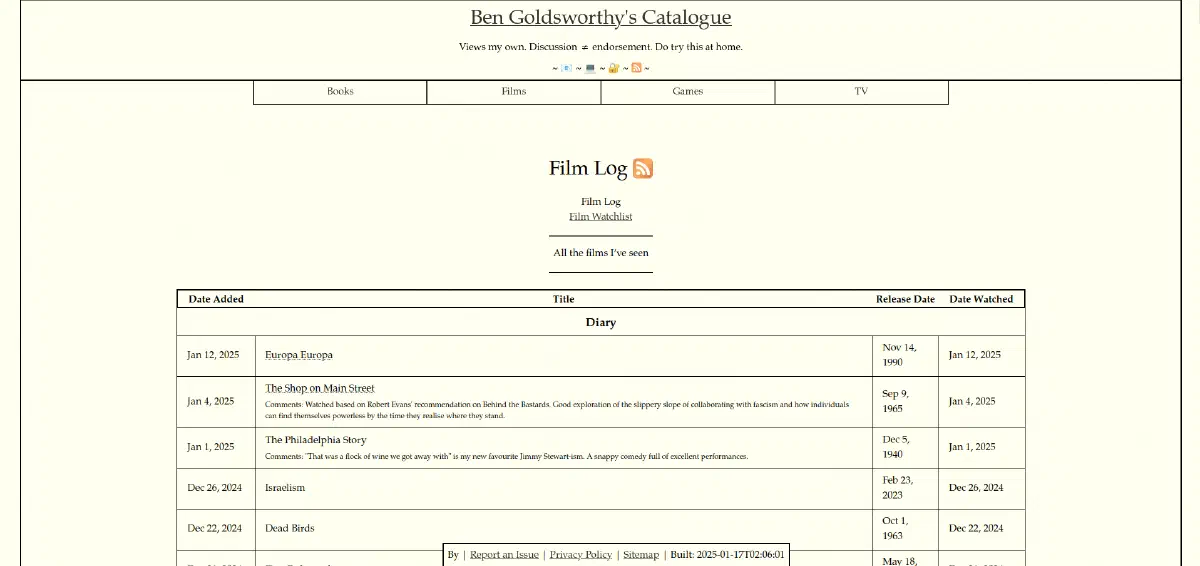Click the laptop computer icon in header
Screen dimensions: 1200x566
tap(590, 68)
